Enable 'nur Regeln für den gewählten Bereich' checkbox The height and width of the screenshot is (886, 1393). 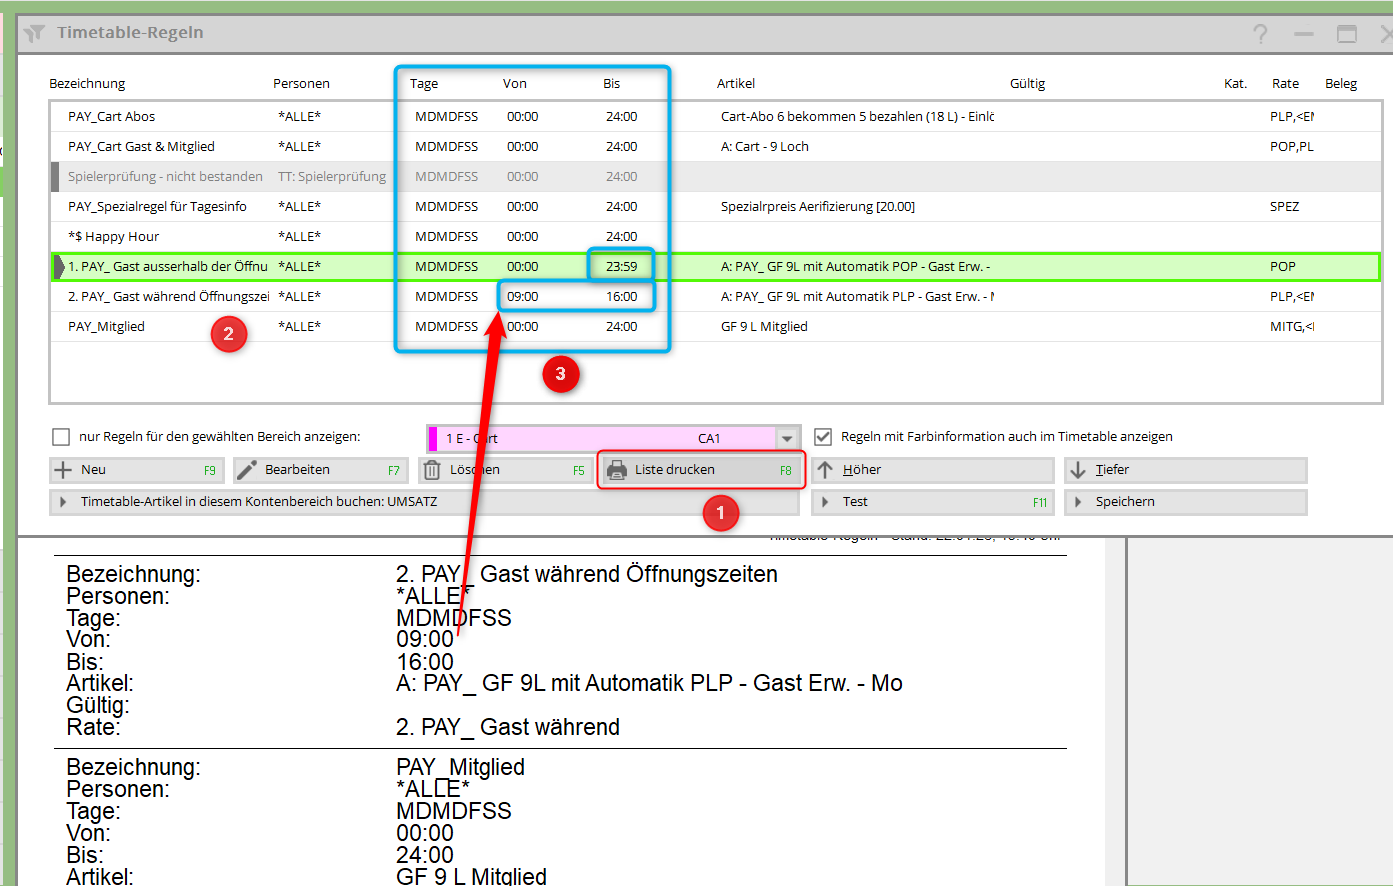tap(61, 437)
